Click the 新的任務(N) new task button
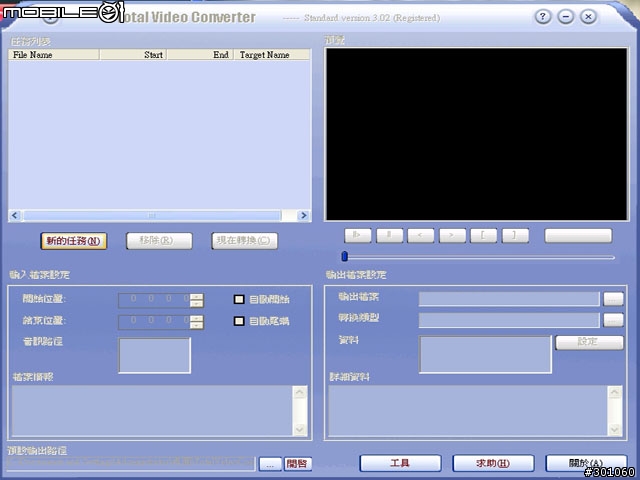The width and height of the screenshot is (640, 480). tap(73, 241)
